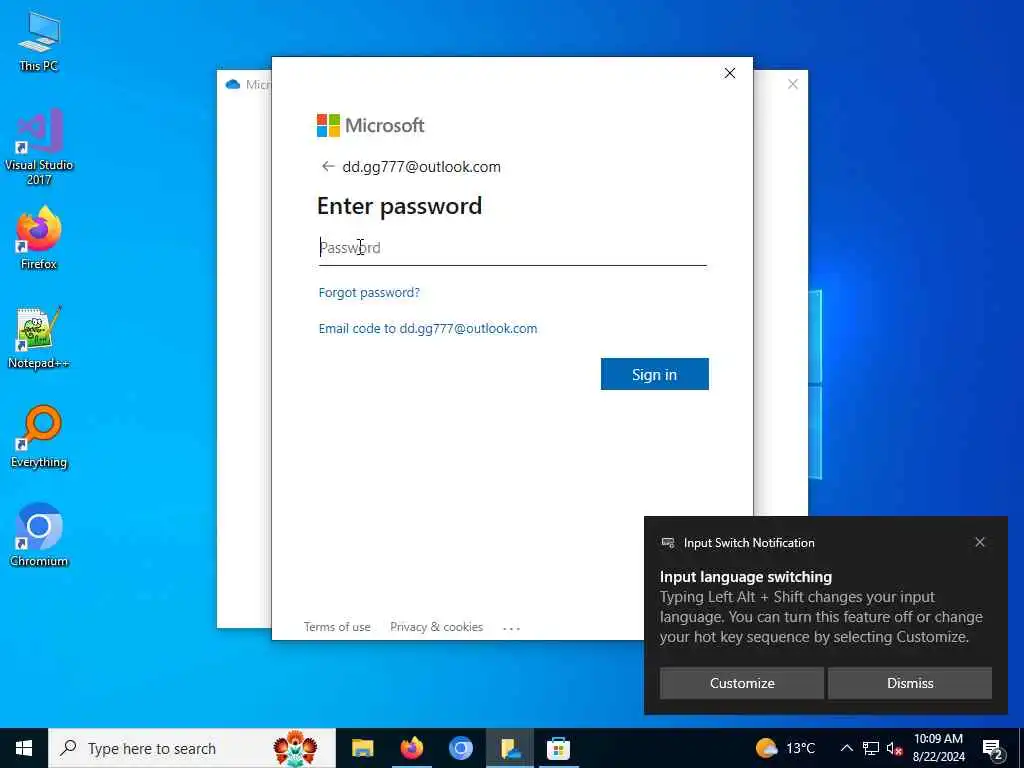
Task: Open Privacy & cookies link
Action: pyautogui.click(x=436, y=627)
